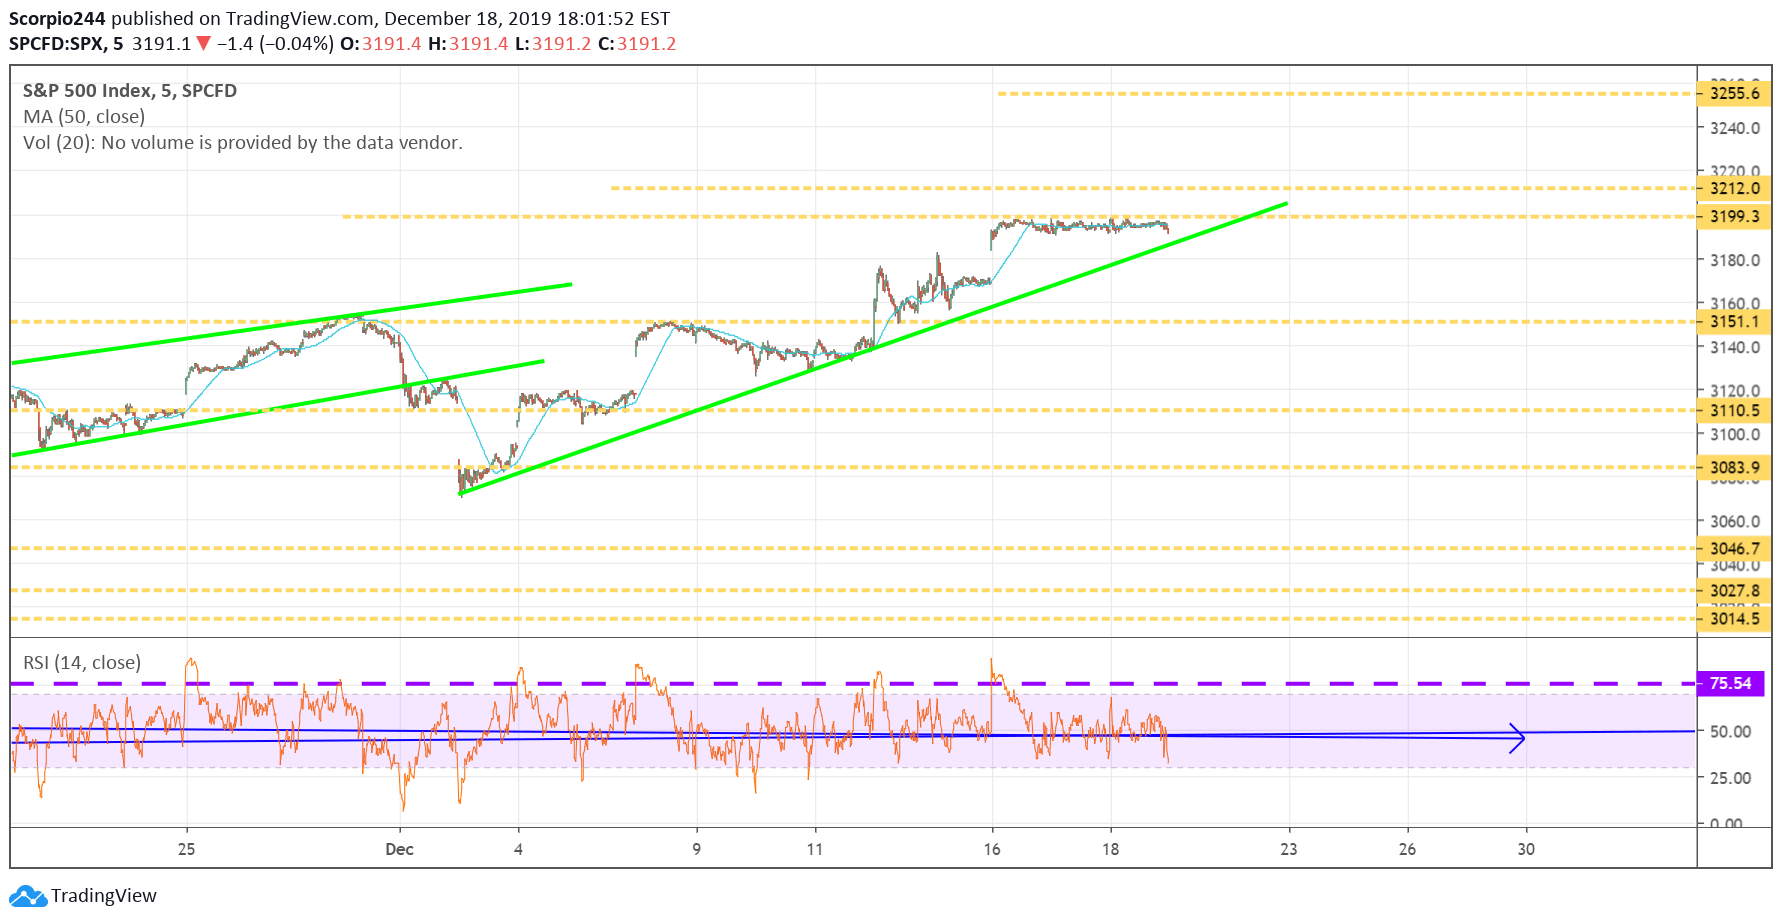Select the S&P 500 Index, 5, SPCFD legend title

pyautogui.click(x=130, y=91)
